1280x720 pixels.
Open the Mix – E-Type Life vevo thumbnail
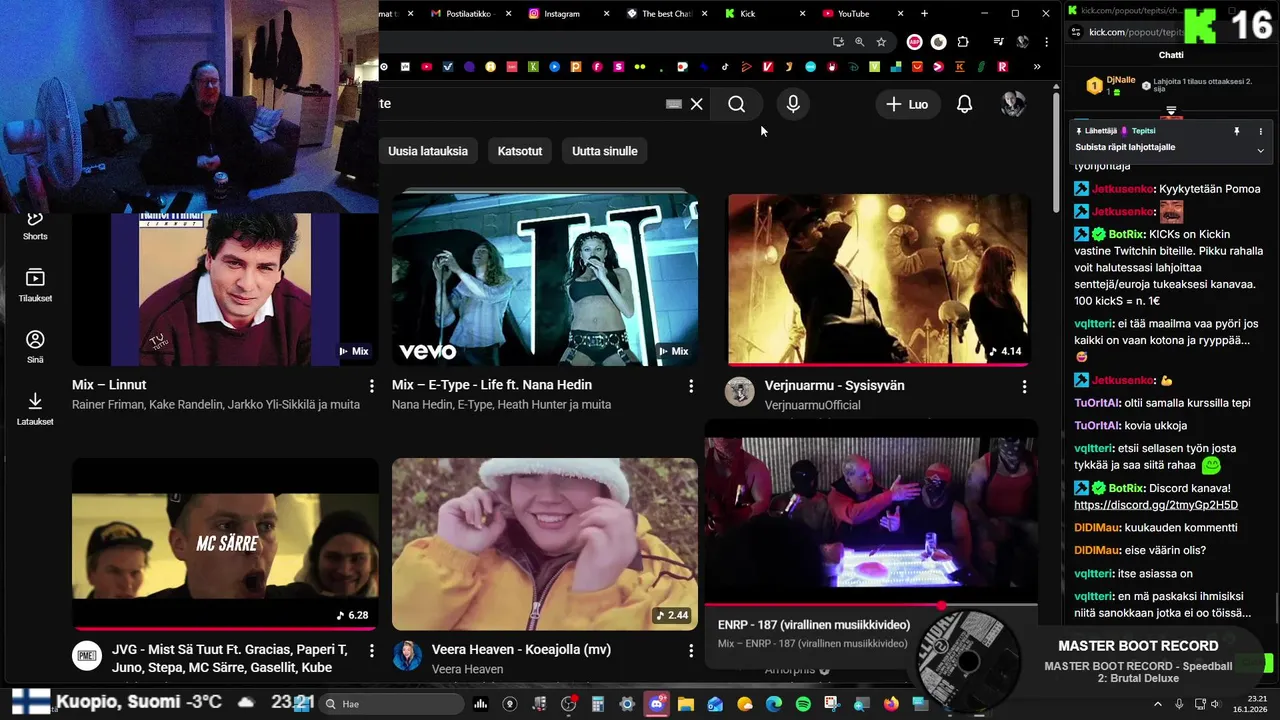point(545,277)
